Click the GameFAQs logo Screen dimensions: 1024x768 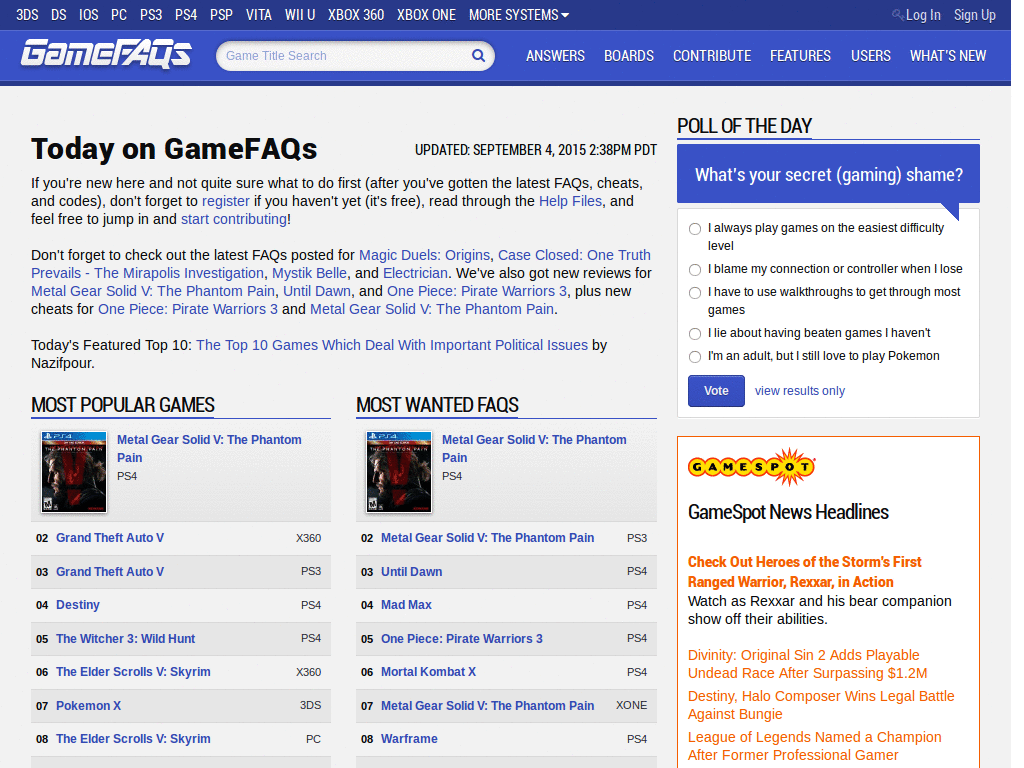tap(104, 55)
